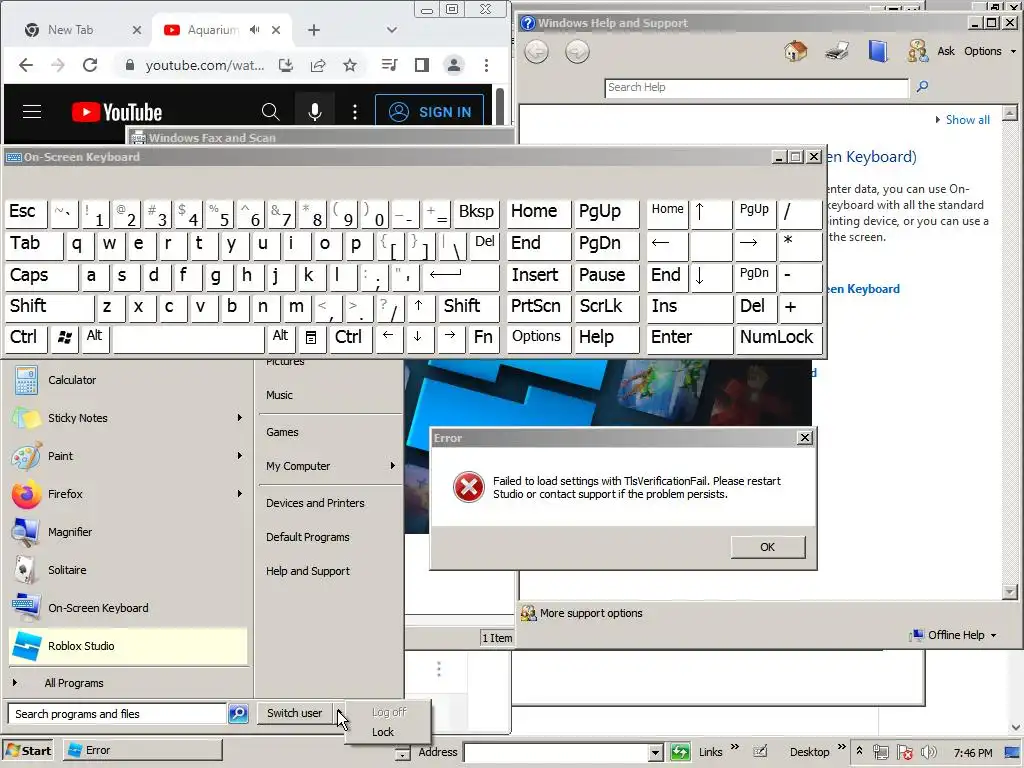Image resolution: width=1024 pixels, height=768 pixels.
Task: Open the Chrome tab search dropdown chevron
Action: click(392, 30)
